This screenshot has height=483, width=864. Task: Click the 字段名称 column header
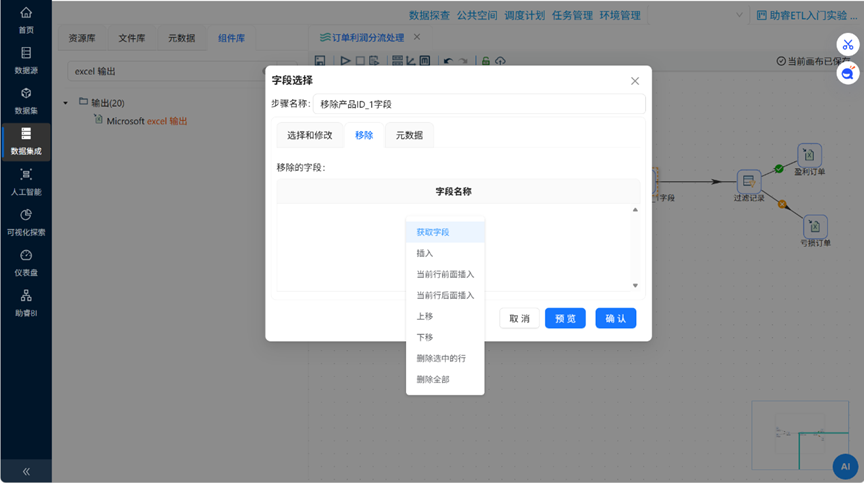click(x=453, y=191)
